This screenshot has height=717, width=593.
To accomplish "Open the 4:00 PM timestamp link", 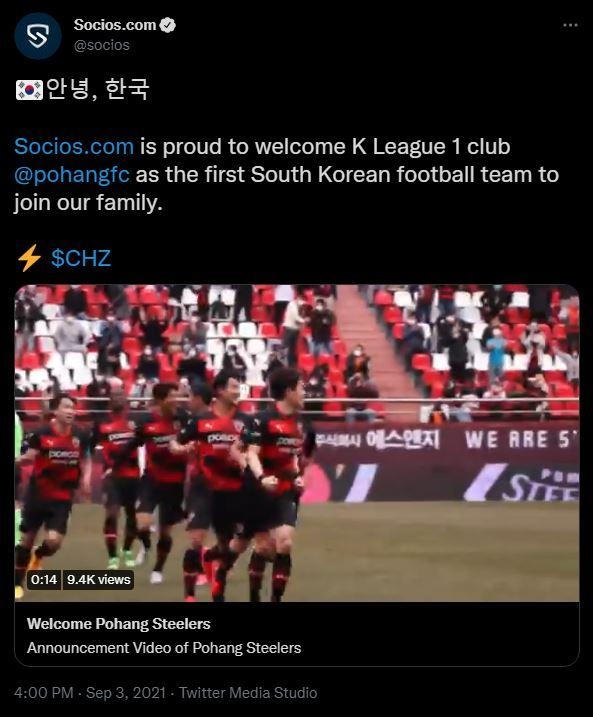I will [44, 692].
